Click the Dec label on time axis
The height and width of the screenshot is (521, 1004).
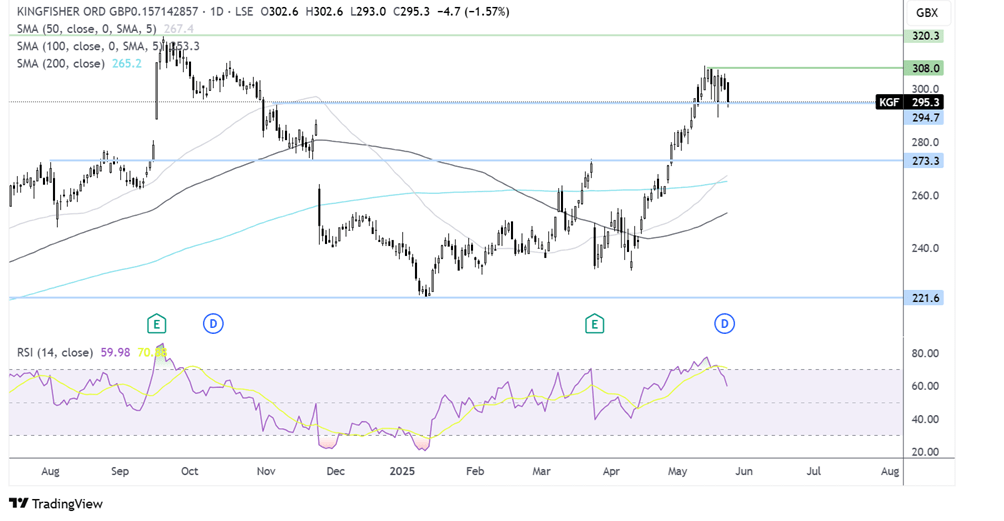(336, 471)
